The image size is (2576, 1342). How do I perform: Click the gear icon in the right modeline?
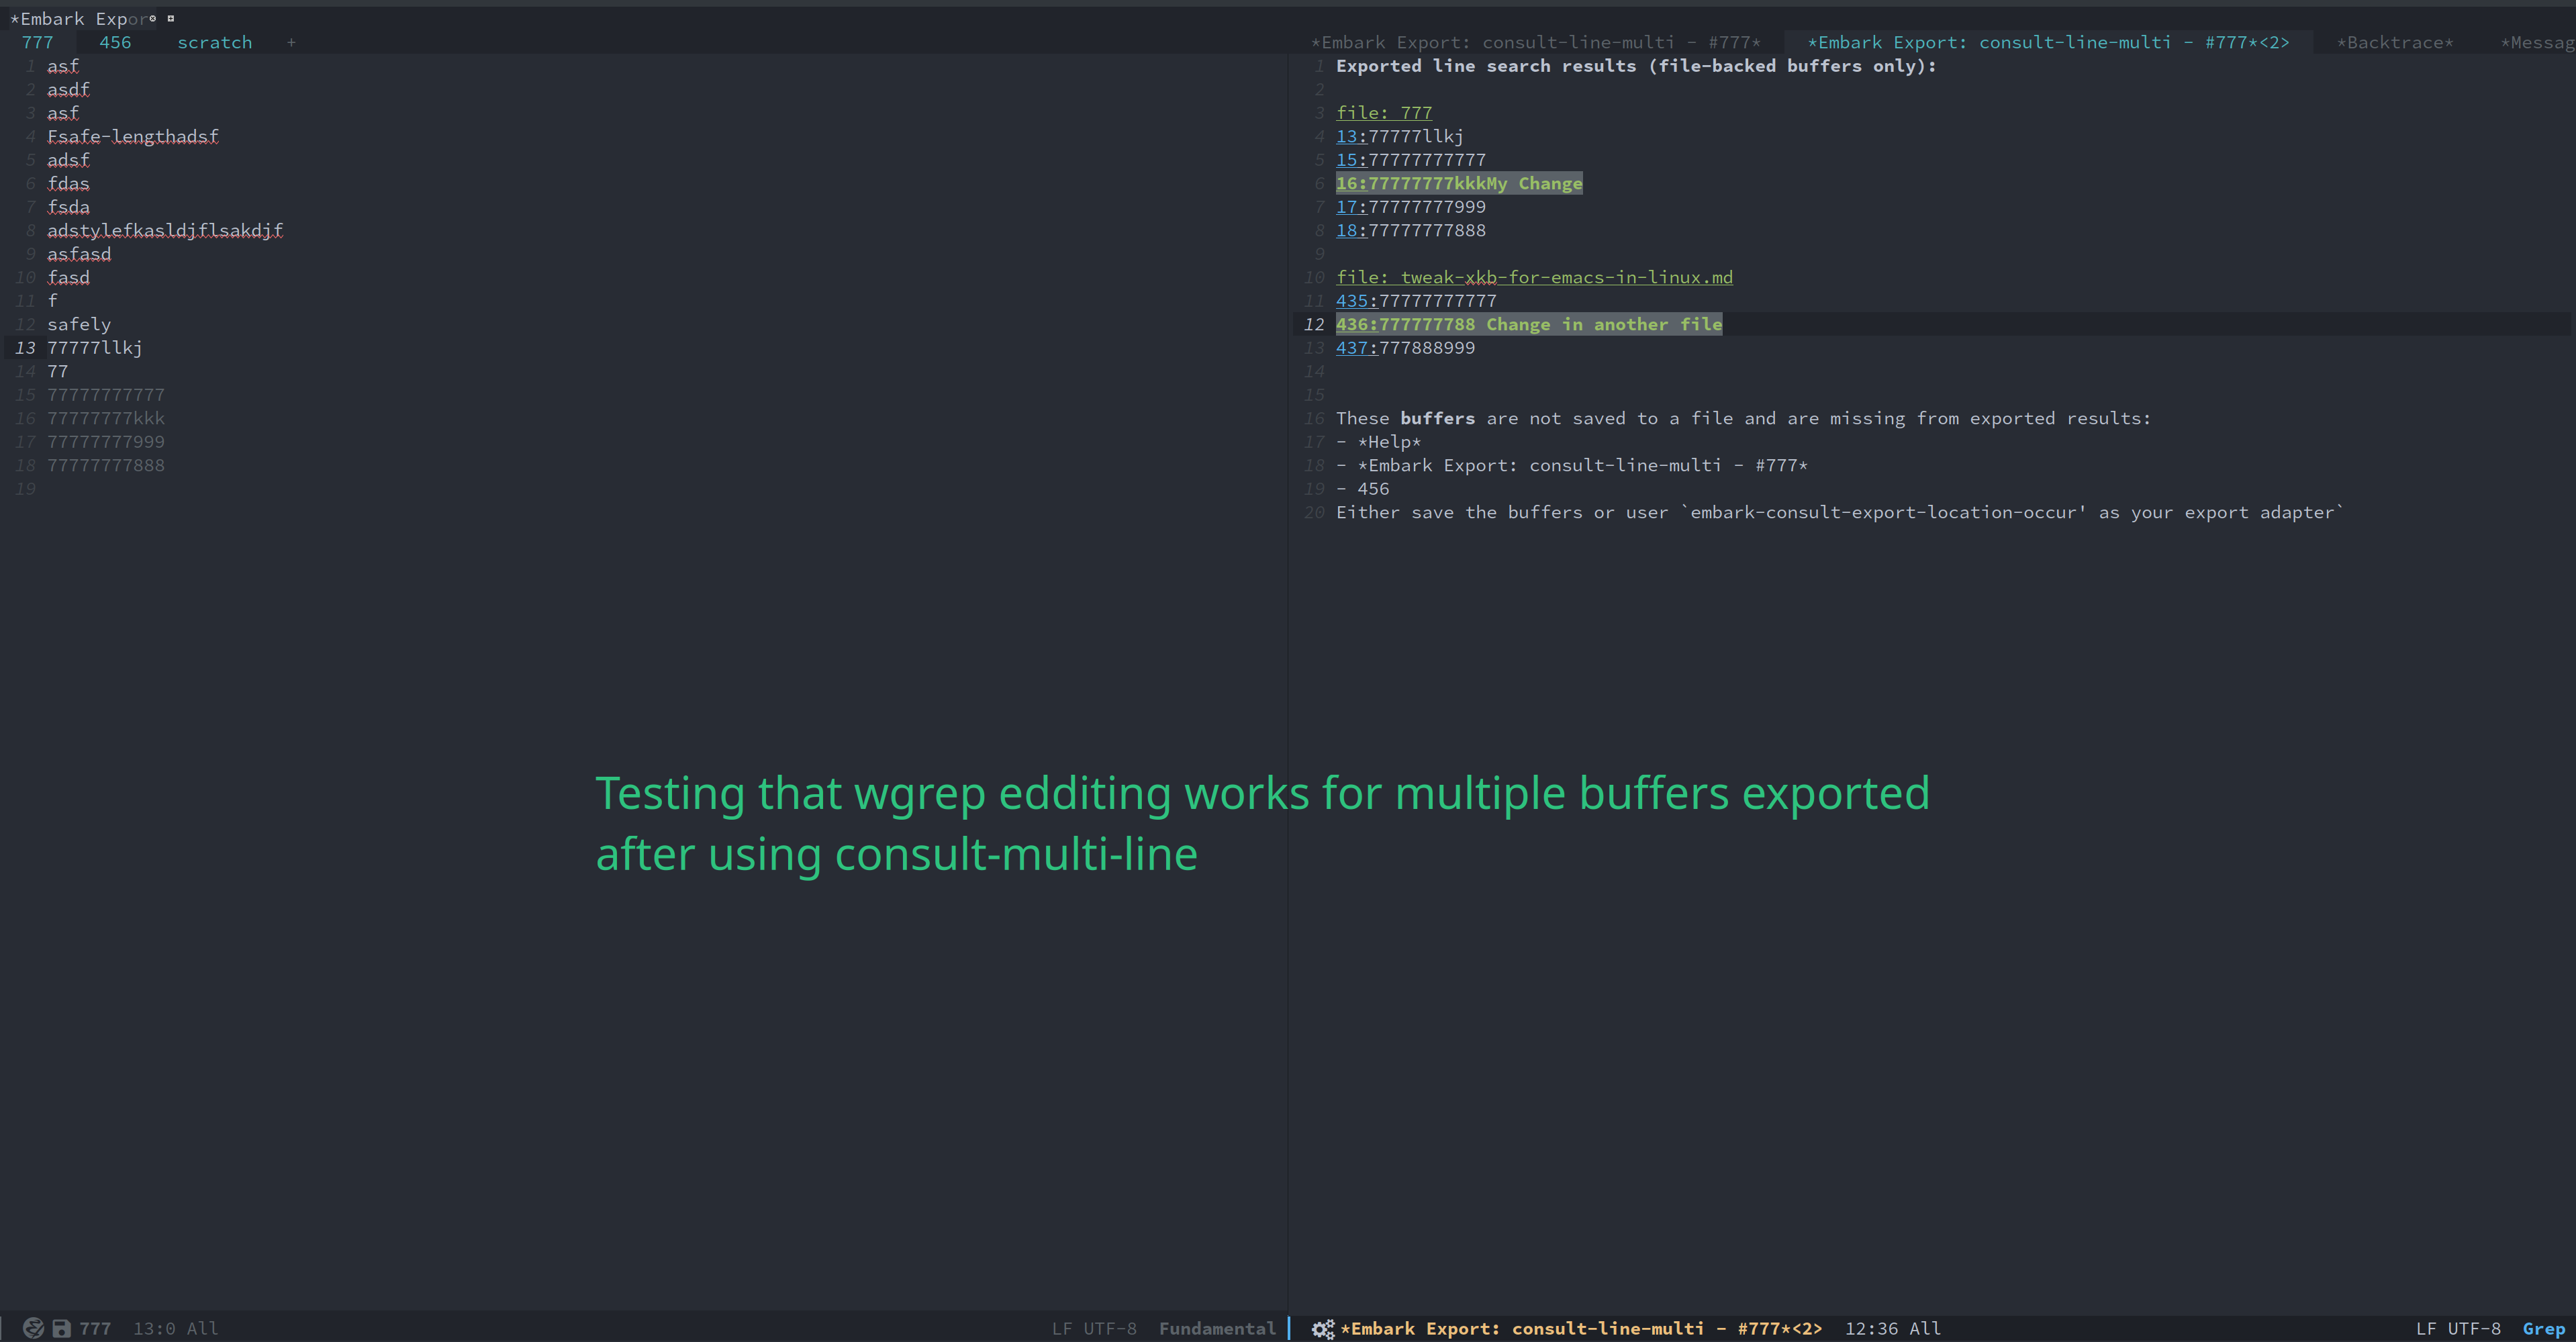[1322, 1328]
